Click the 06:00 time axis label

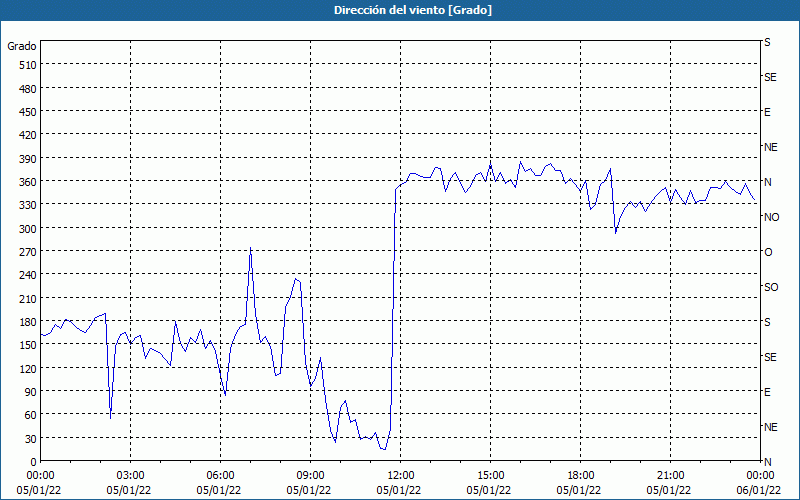coord(220,476)
